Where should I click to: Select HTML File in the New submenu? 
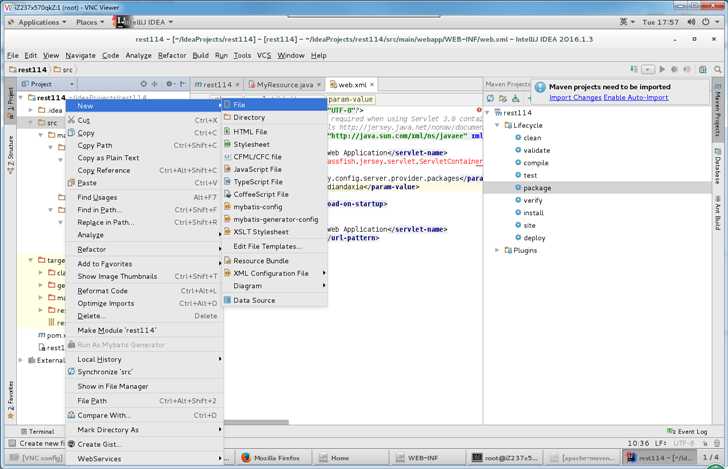tap(275, 132)
